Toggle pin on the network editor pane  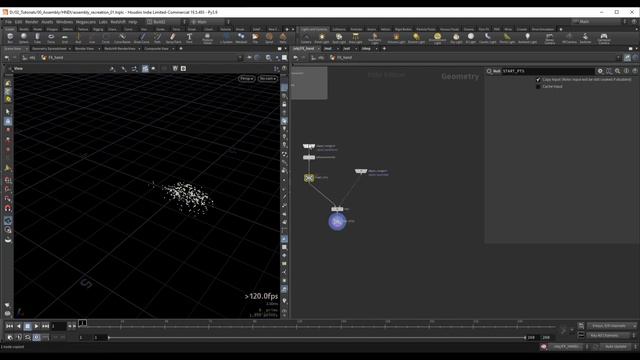(627, 58)
